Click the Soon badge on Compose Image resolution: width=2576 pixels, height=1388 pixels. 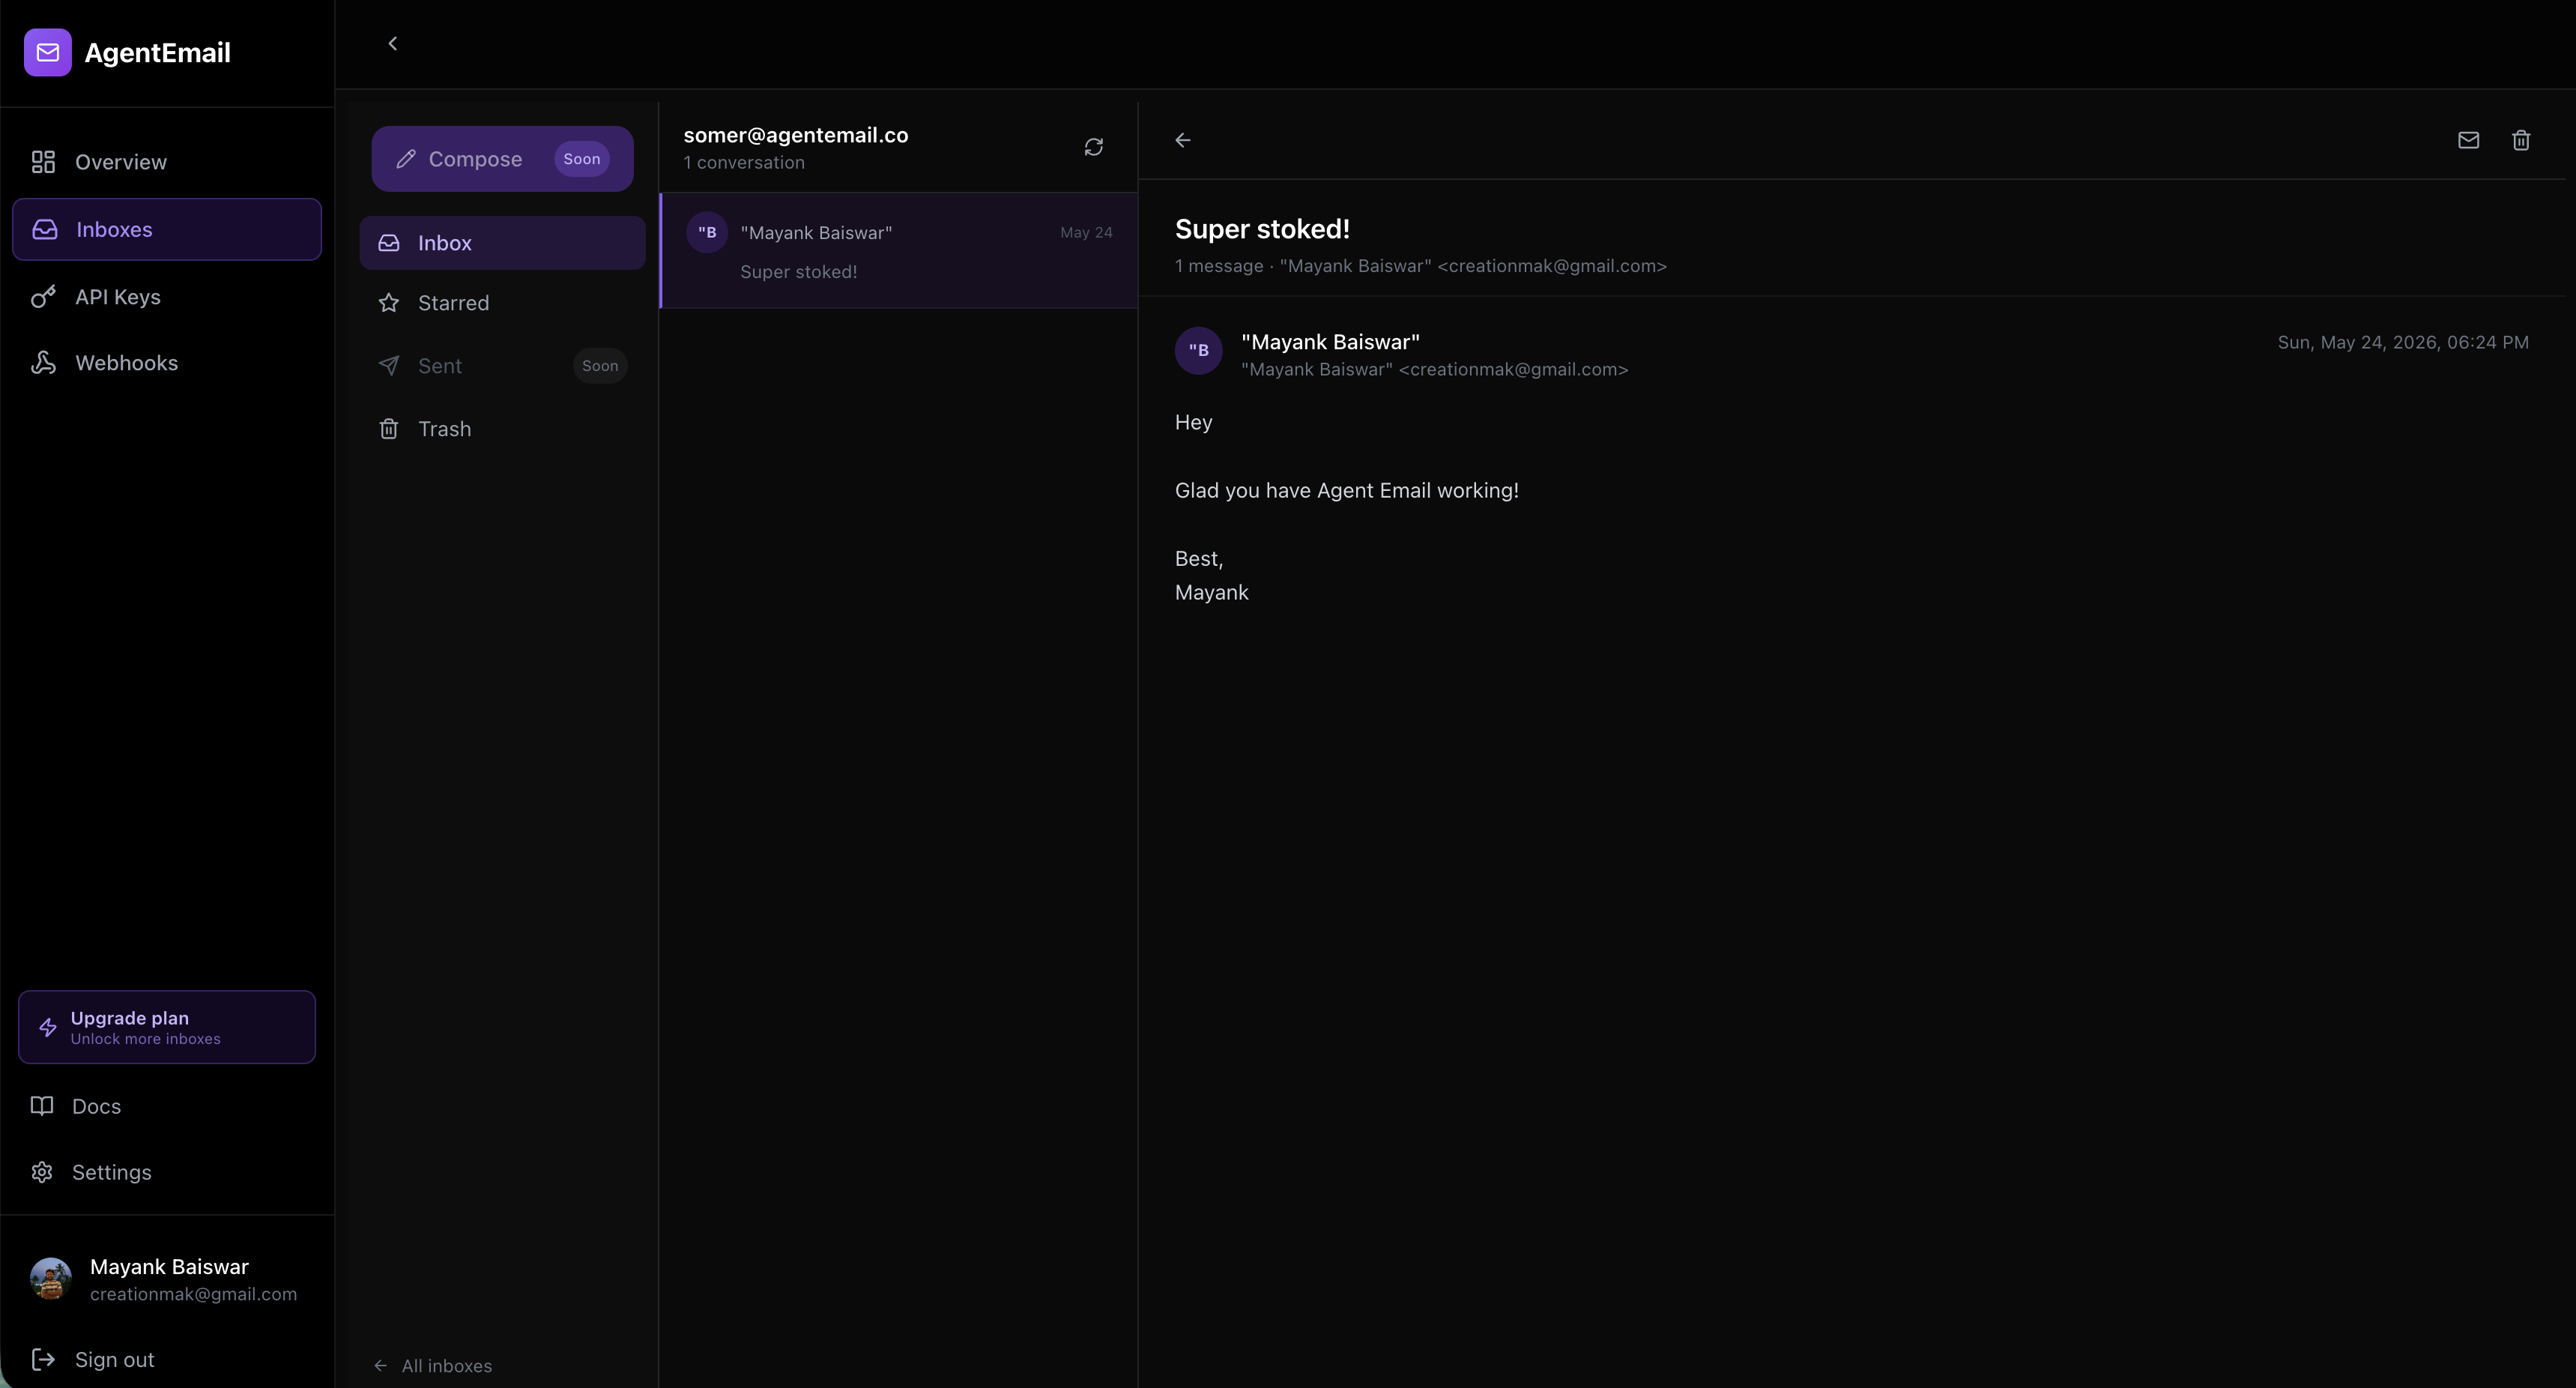pos(582,159)
